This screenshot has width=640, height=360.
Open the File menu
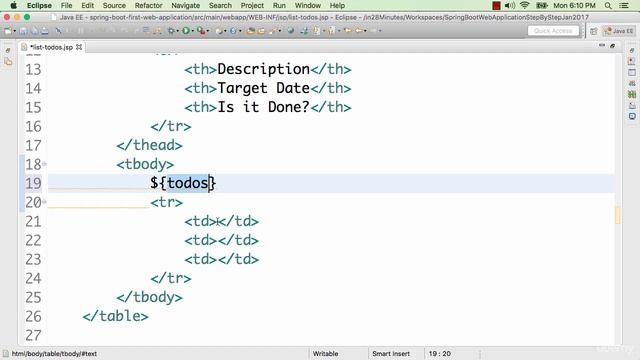tap(66, 5)
